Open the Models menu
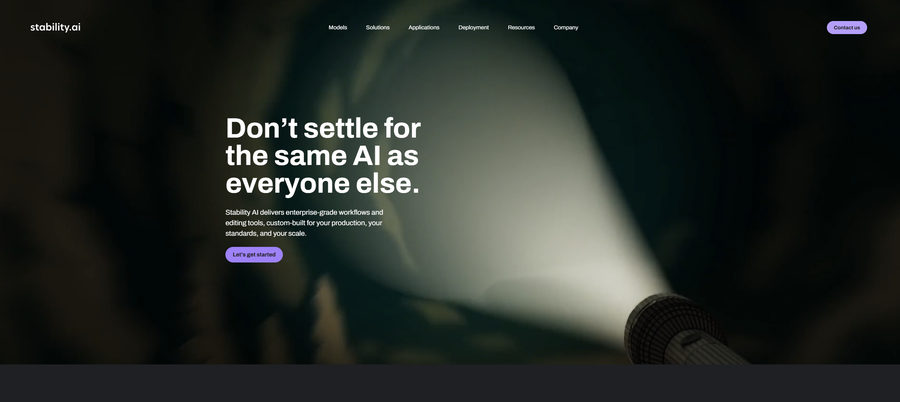This screenshot has width=900, height=402. coord(338,28)
